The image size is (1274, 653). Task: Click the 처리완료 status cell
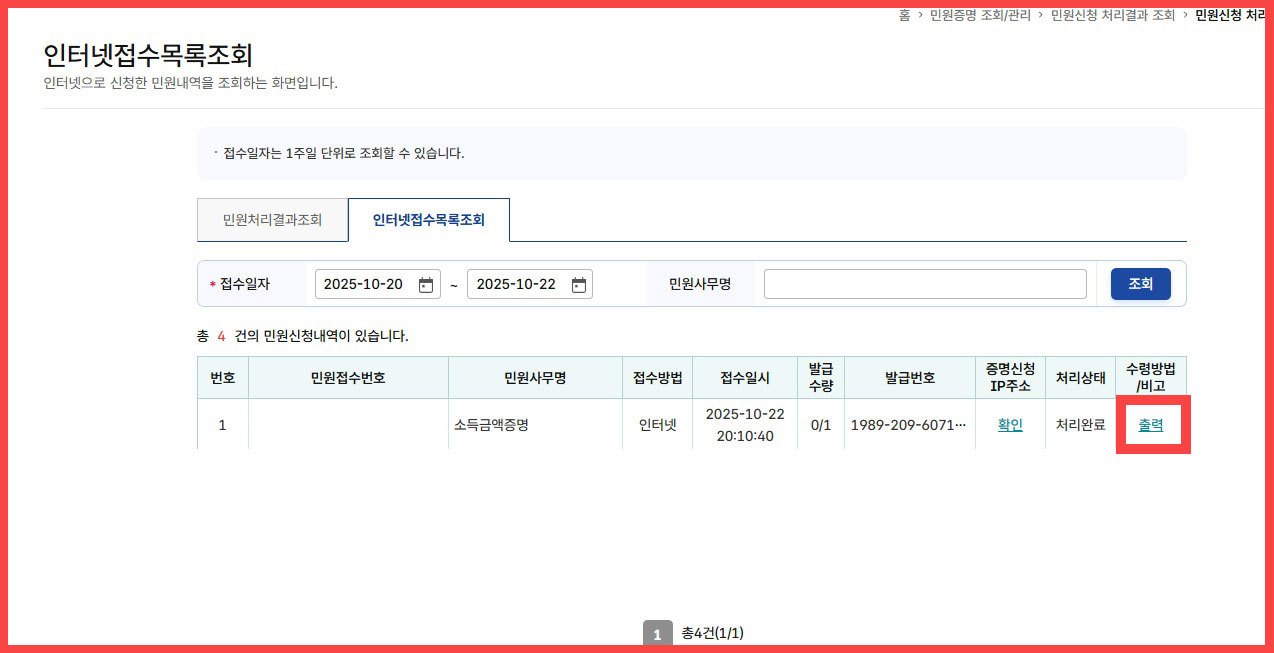coord(1080,424)
